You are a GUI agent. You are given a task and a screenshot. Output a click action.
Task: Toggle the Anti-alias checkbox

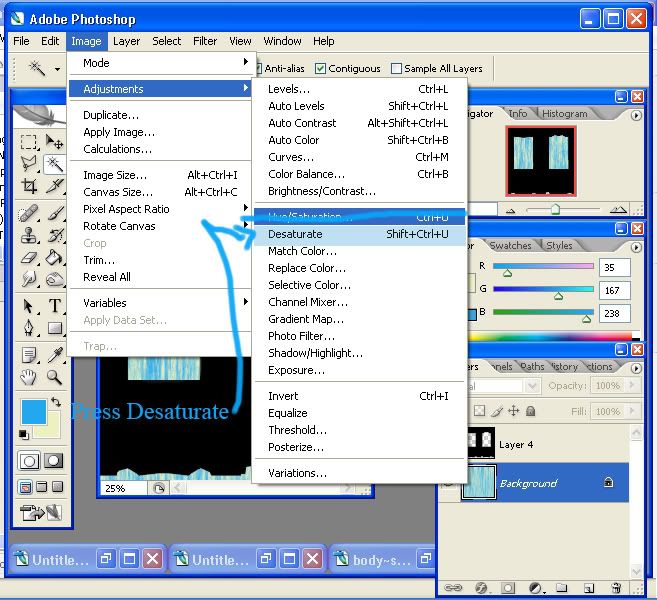point(258,68)
